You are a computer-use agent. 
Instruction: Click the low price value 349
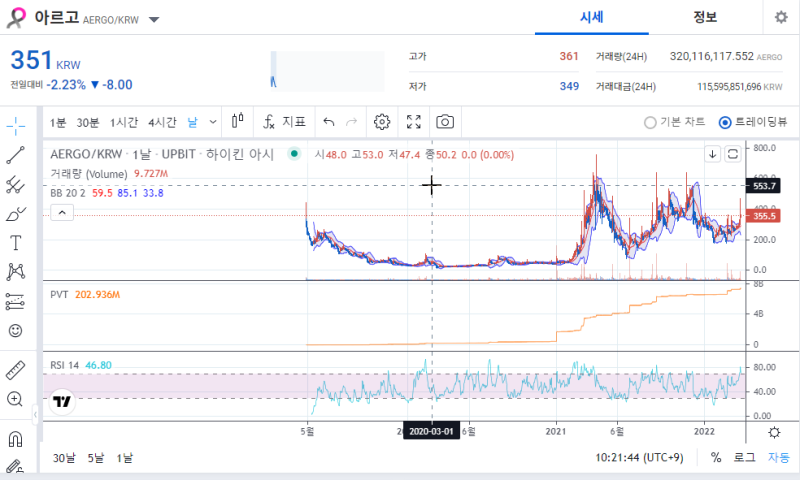point(569,86)
